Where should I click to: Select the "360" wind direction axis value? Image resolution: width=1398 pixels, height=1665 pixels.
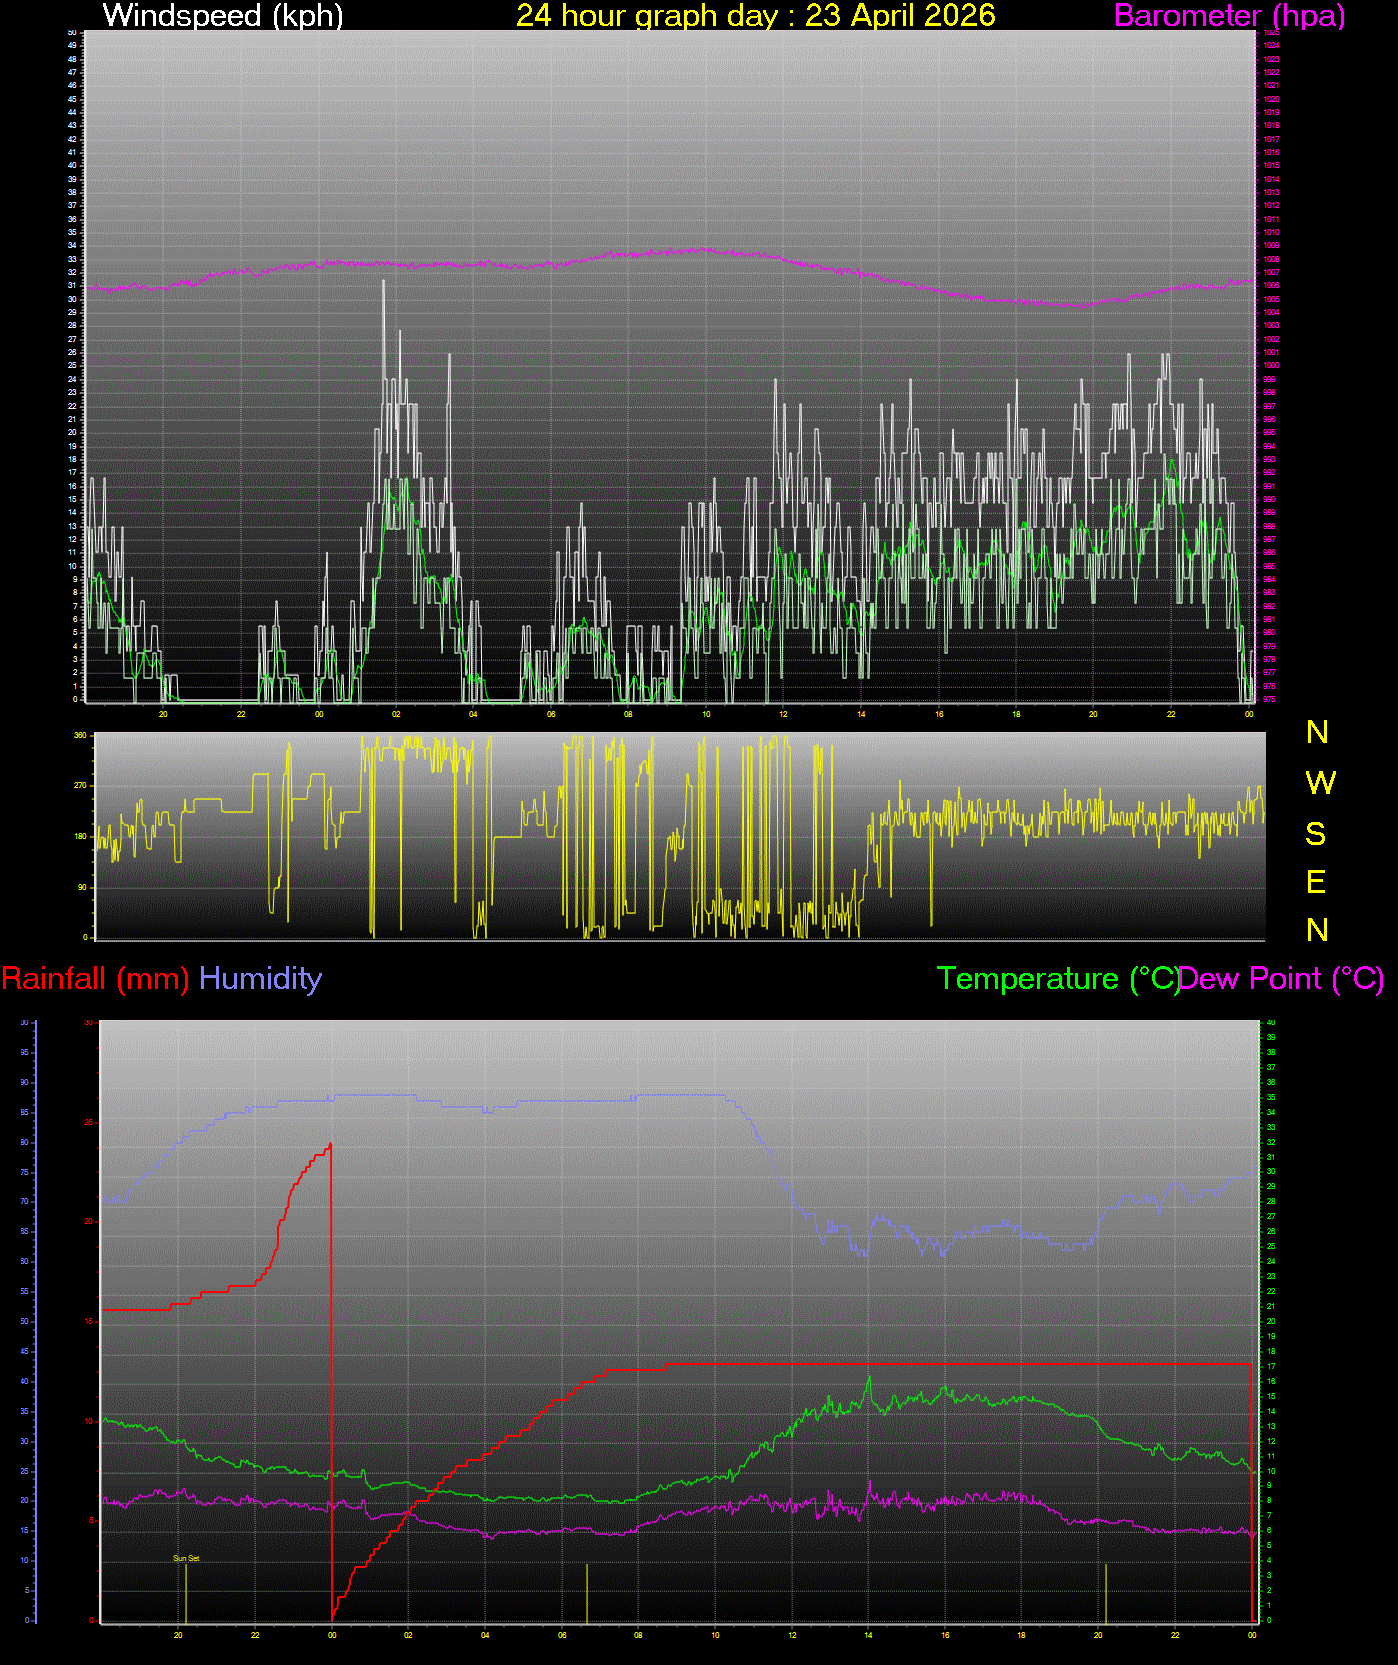(80, 735)
